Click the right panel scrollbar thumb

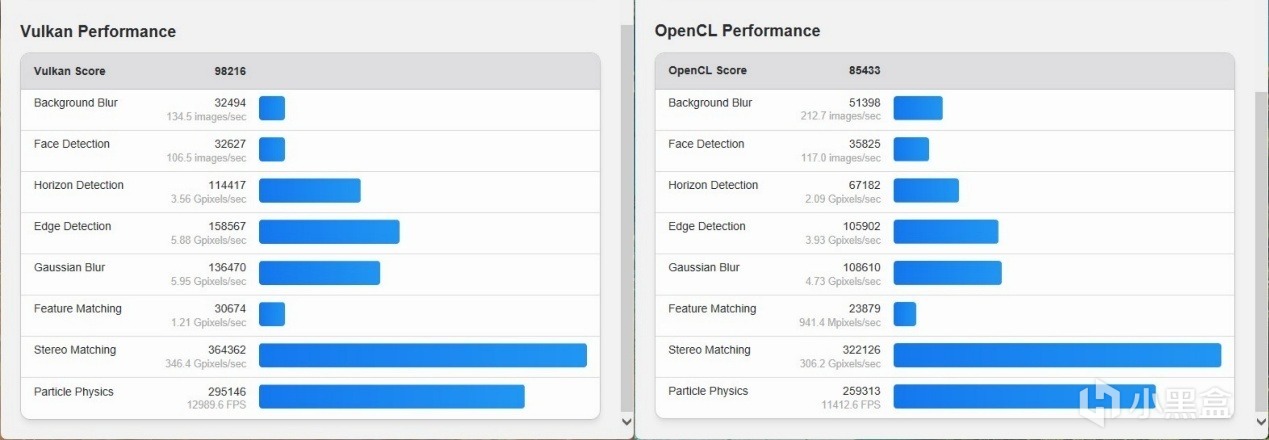(x=1261, y=250)
